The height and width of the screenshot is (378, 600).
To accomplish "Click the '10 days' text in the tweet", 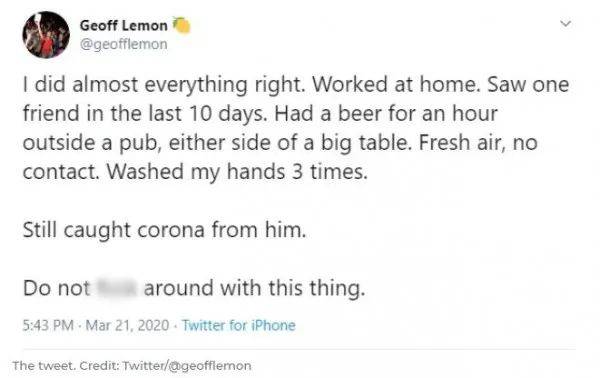I will tap(226, 113).
